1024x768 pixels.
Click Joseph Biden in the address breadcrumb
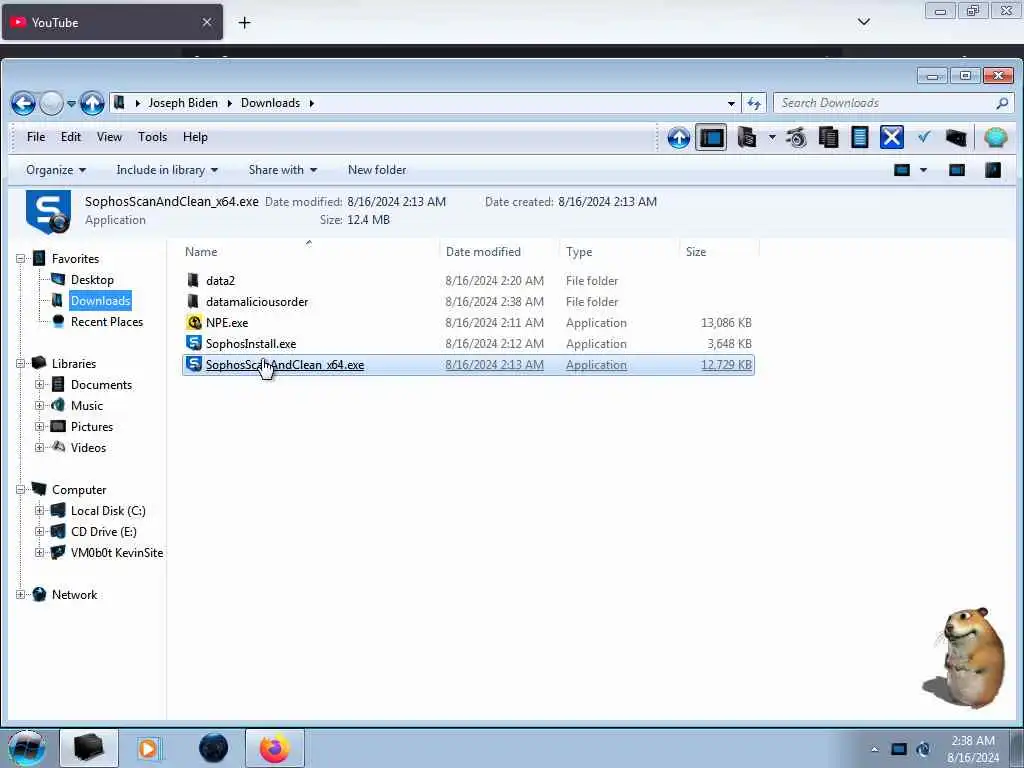pos(183,103)
